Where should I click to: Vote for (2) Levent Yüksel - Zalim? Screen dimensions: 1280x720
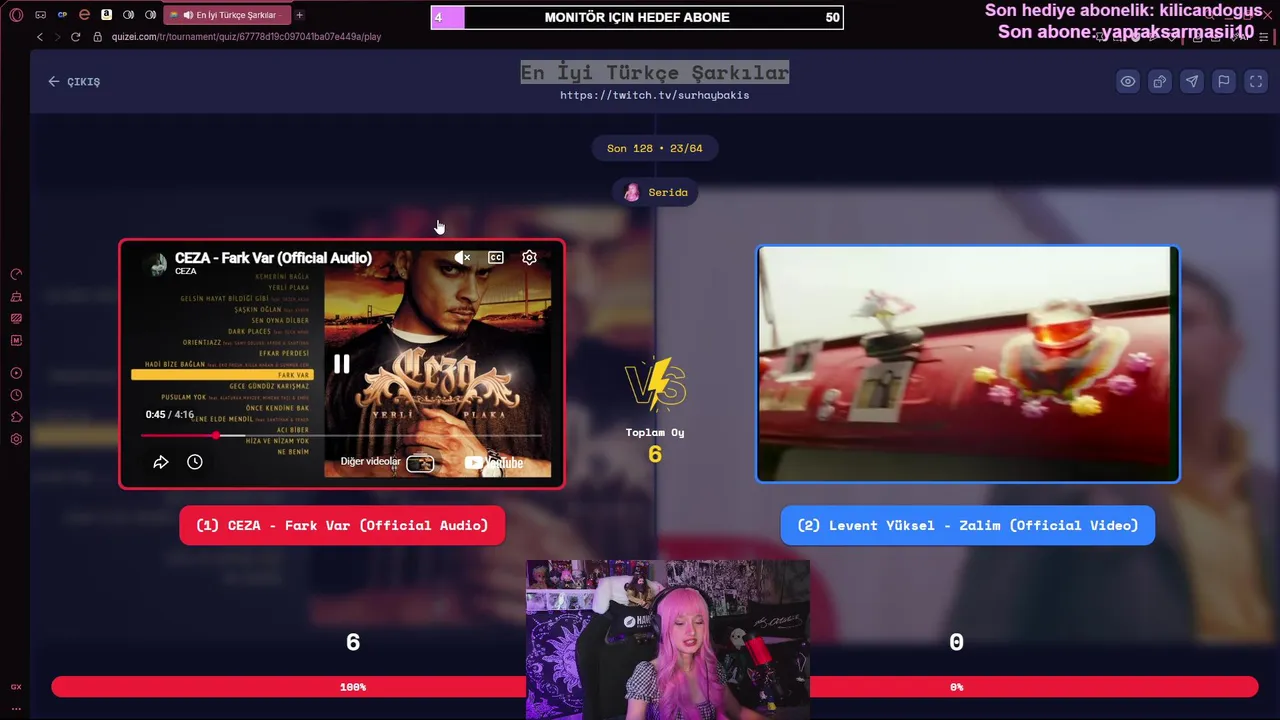967,525
